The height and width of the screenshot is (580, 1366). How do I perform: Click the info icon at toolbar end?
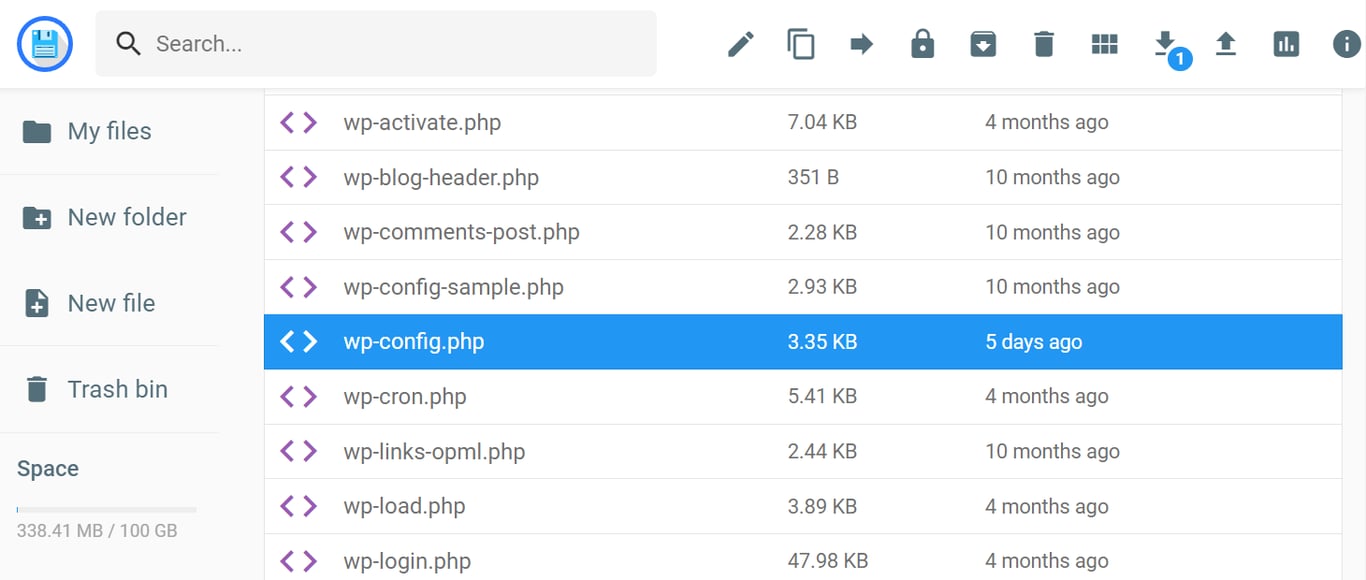[1345, 43]
